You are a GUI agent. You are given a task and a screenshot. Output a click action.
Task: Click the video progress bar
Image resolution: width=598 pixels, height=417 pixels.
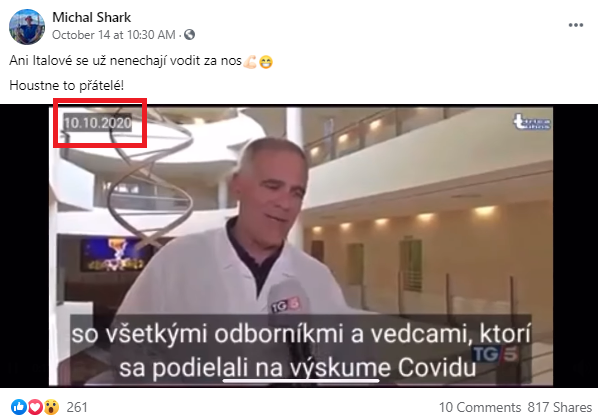click(x=301, y=380)
